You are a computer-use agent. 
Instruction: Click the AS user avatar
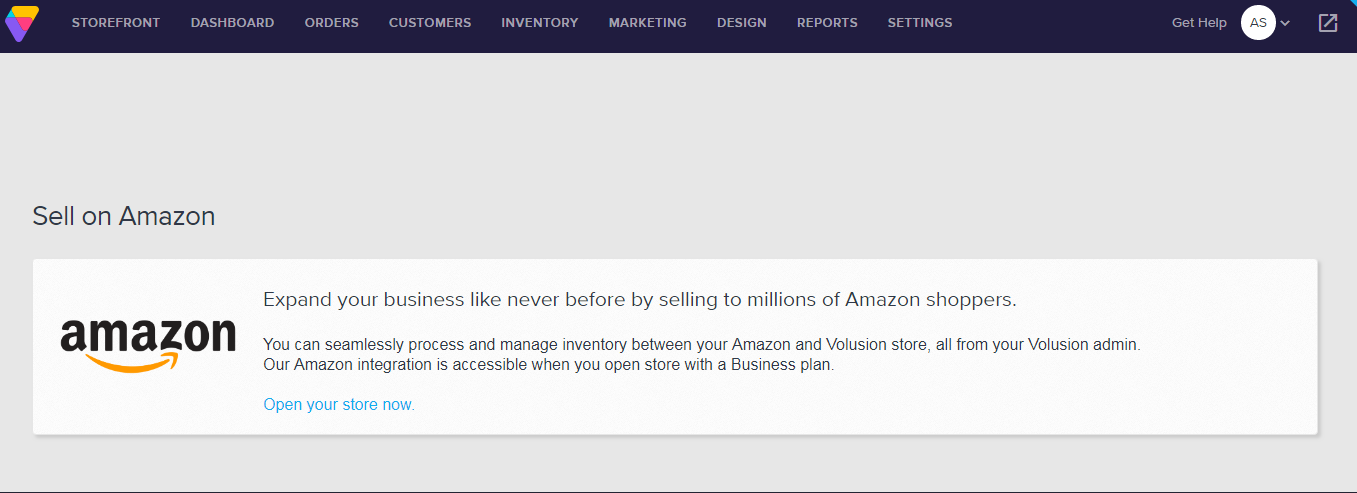(1258, 23)
